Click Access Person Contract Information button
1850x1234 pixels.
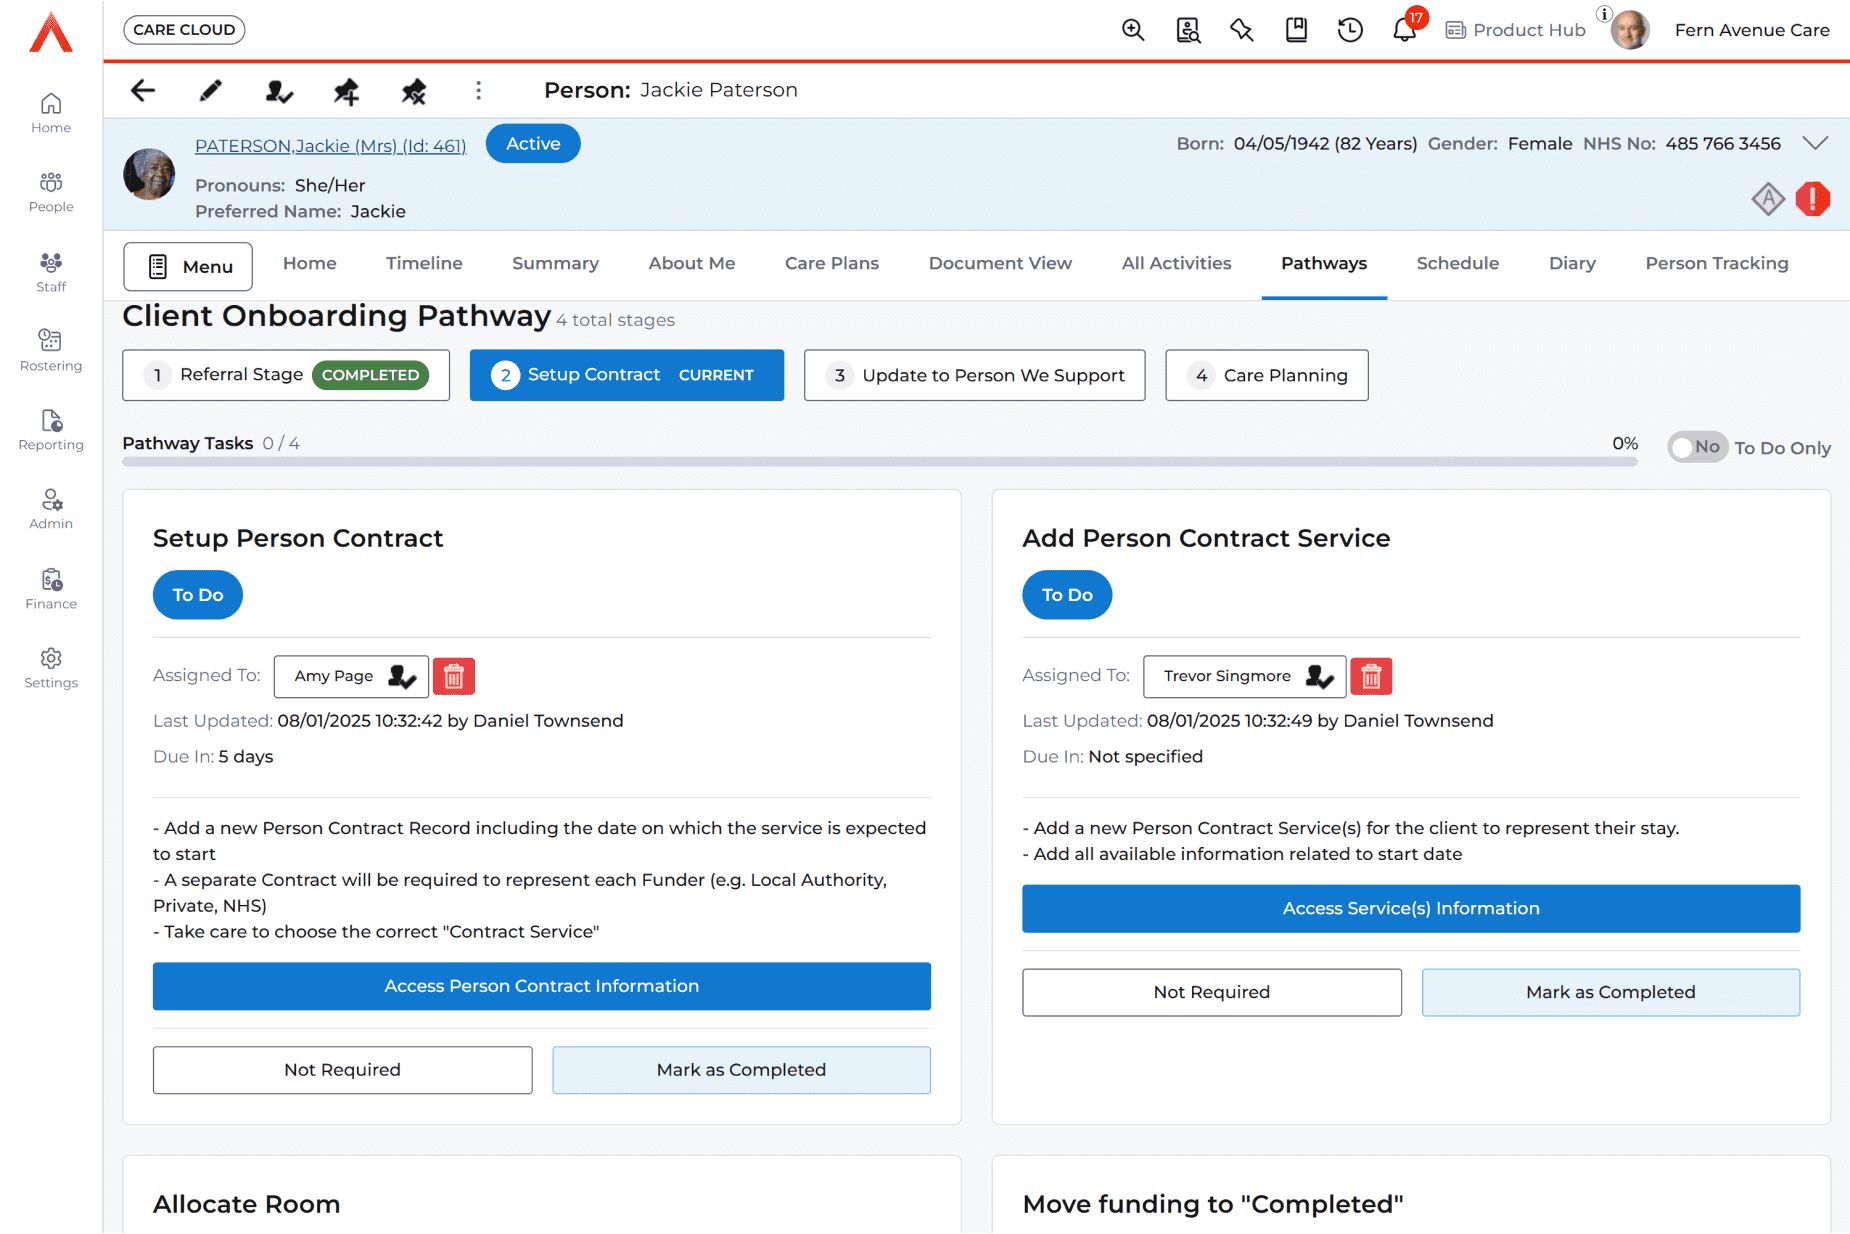coord(541,986)
